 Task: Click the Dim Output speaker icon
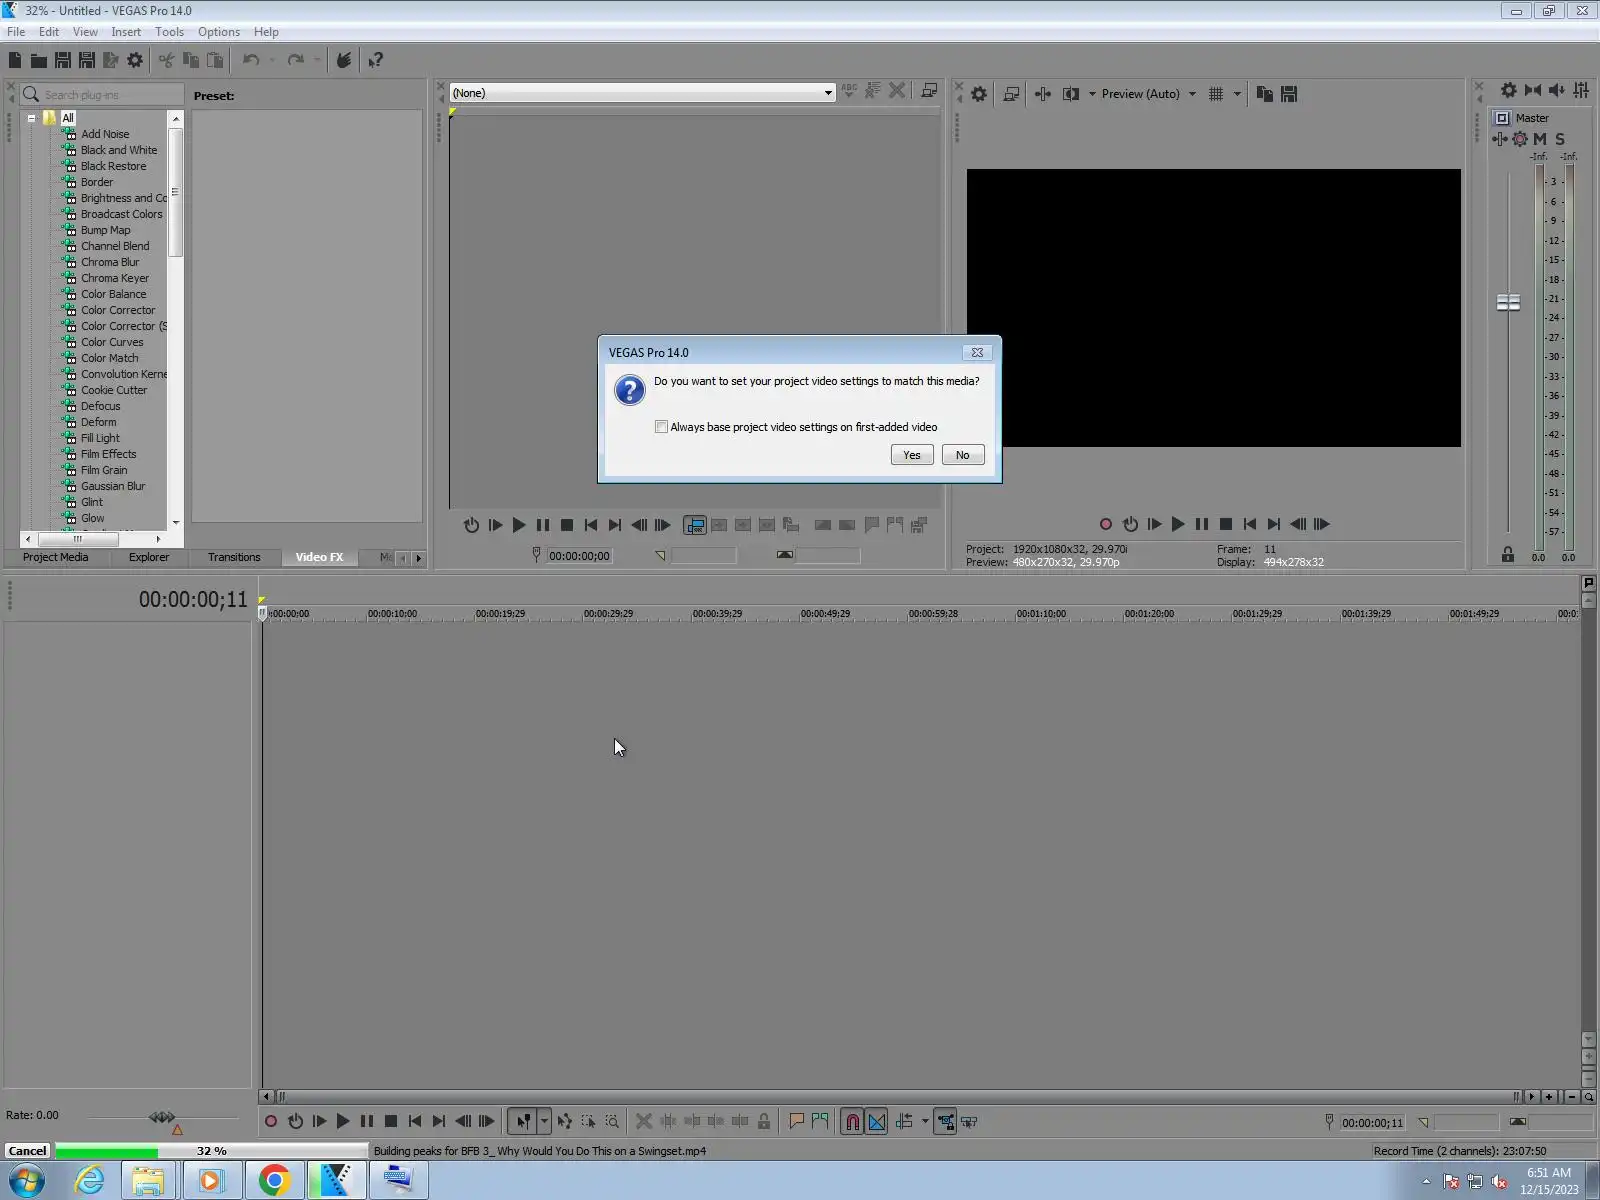tap(1557, 90)
